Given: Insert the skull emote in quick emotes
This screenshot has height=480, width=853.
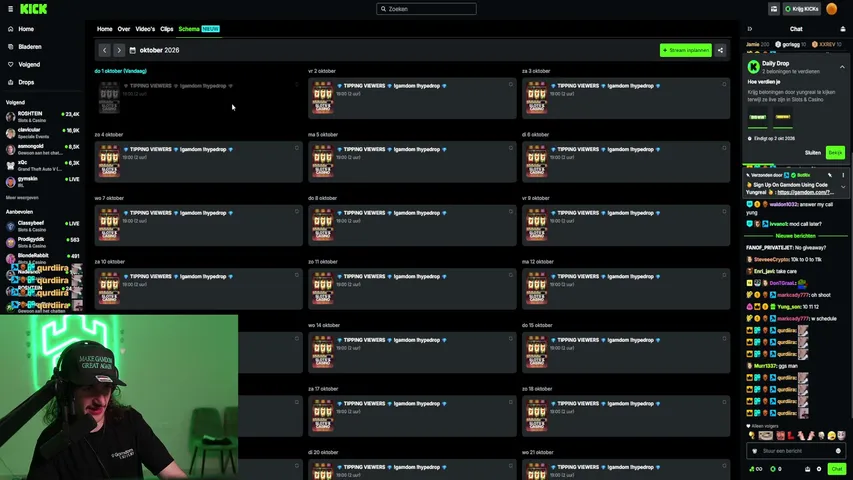Looking at the screenshot, I should 821,435.
